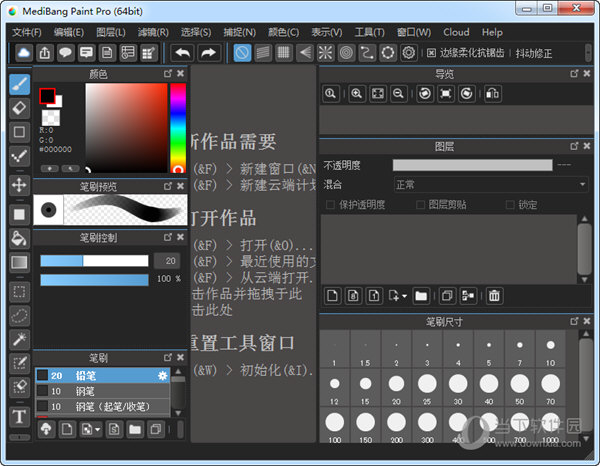Click flip canvas icon in Navigator
Viewport: 600px width, 466px height.
click(492, 94)
